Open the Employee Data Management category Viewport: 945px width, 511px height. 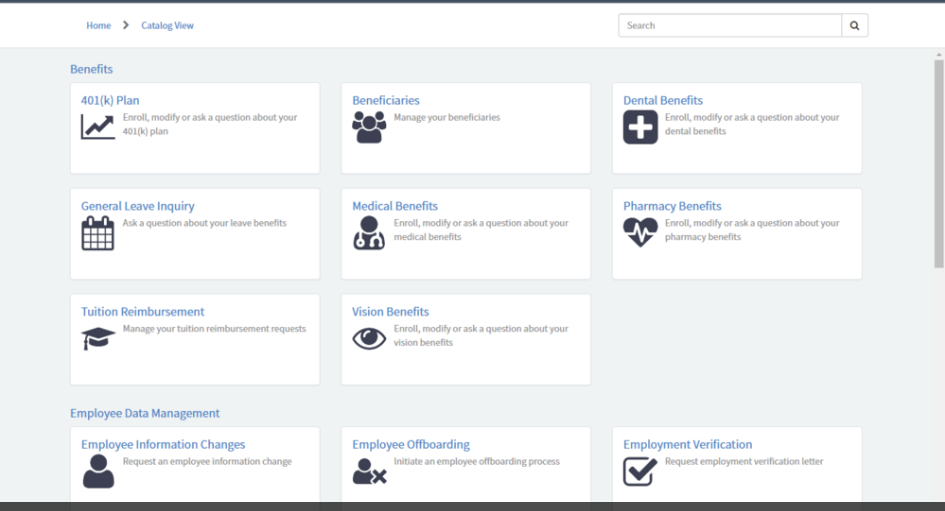[x=145, y=413]
